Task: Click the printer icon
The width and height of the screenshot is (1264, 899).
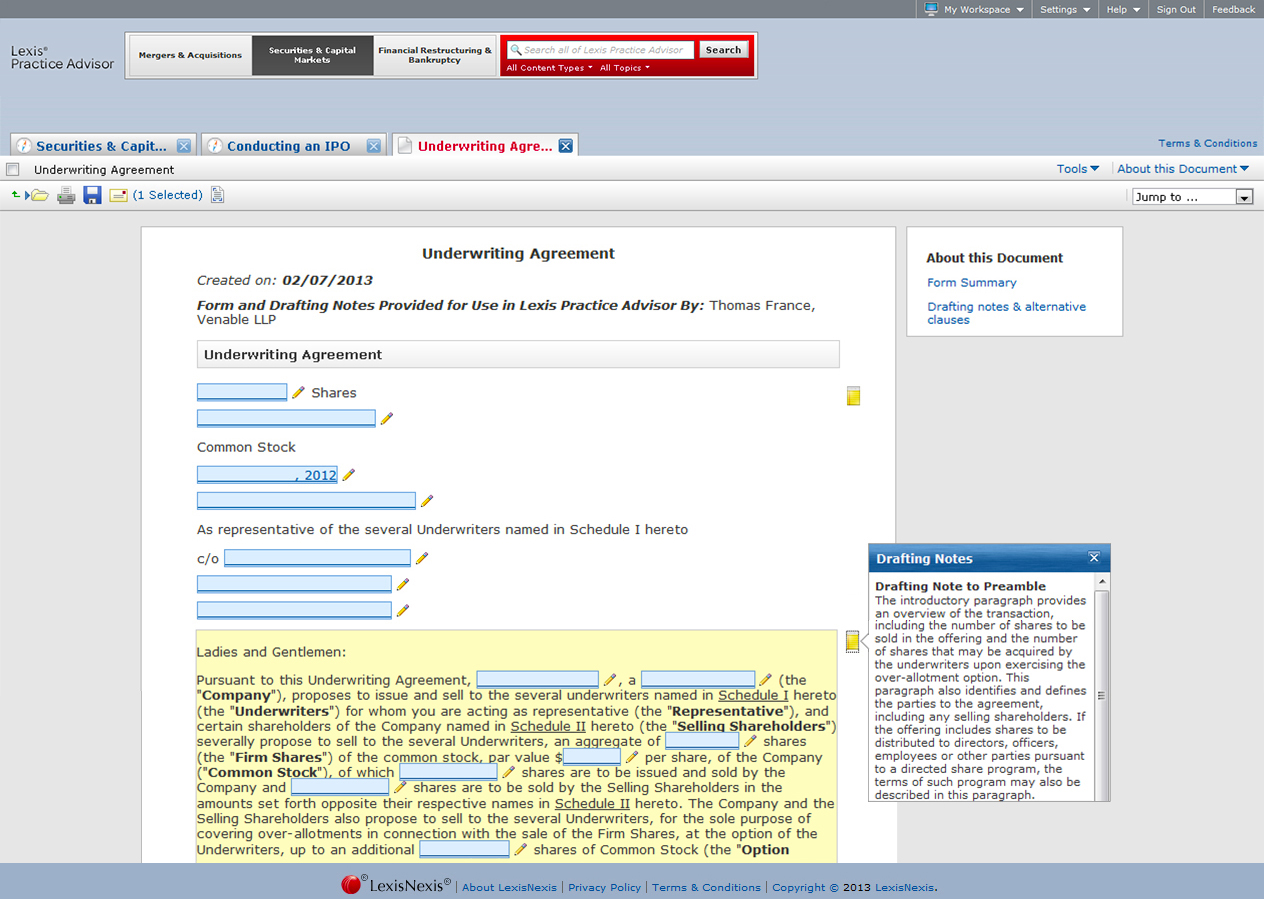Action: [x=66, y=195]
